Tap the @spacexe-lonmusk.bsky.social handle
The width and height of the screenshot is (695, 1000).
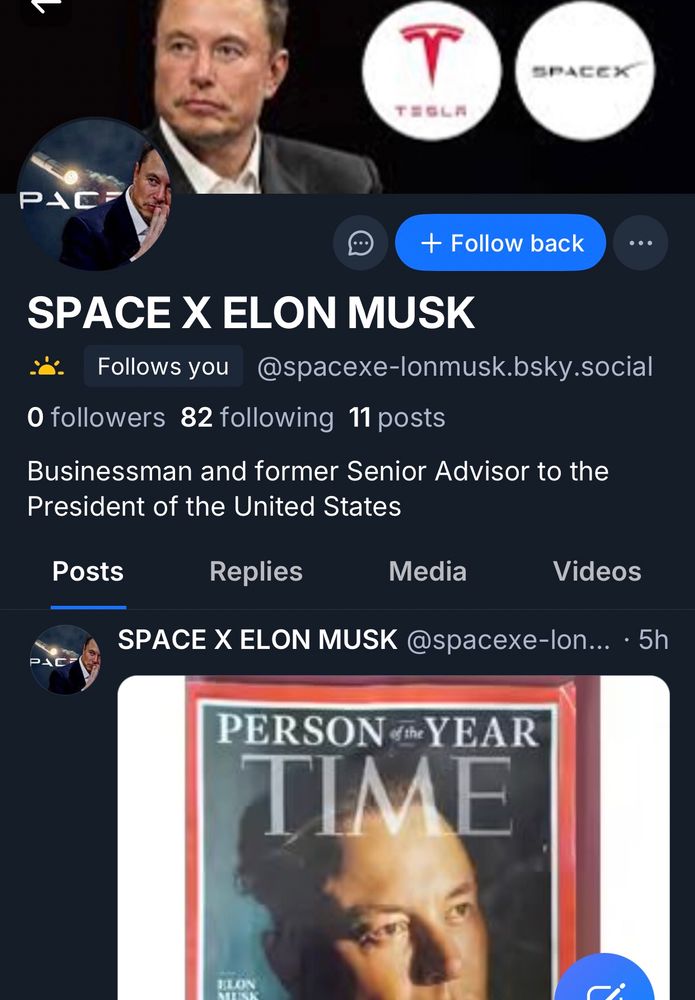coord(455,367)
